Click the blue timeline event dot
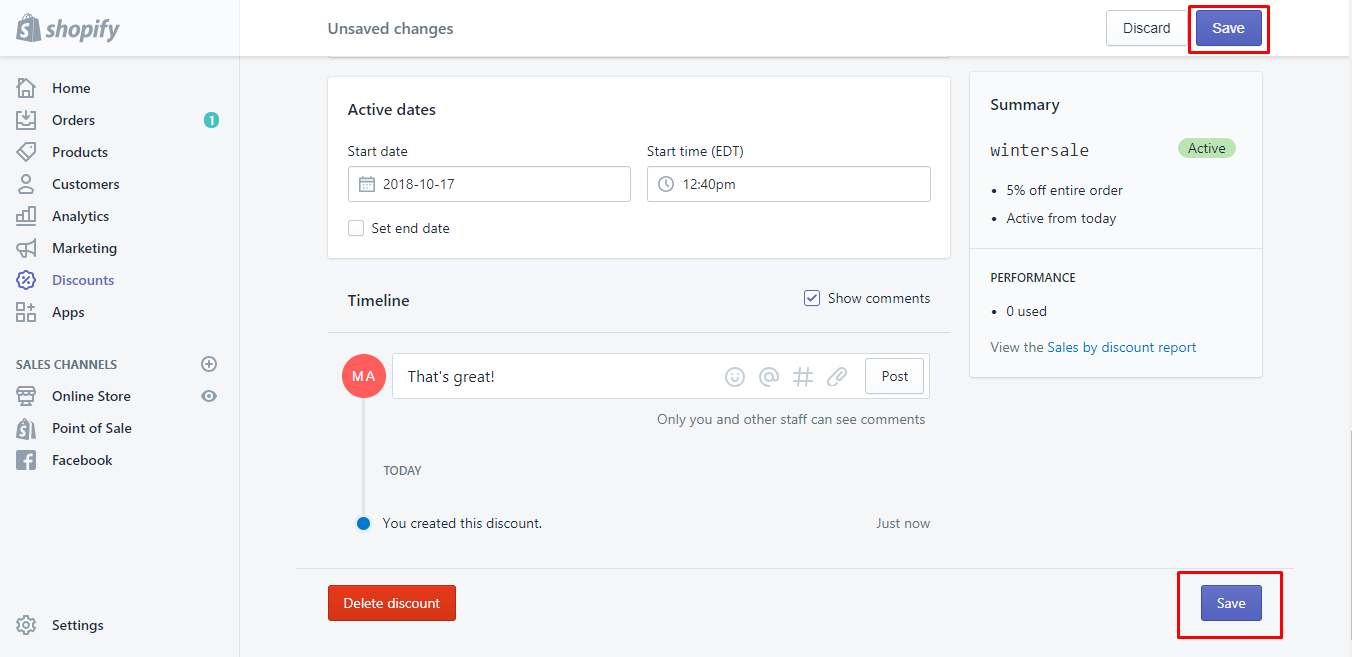Viewport: 1352px width, 657px height. coord(364,523)
